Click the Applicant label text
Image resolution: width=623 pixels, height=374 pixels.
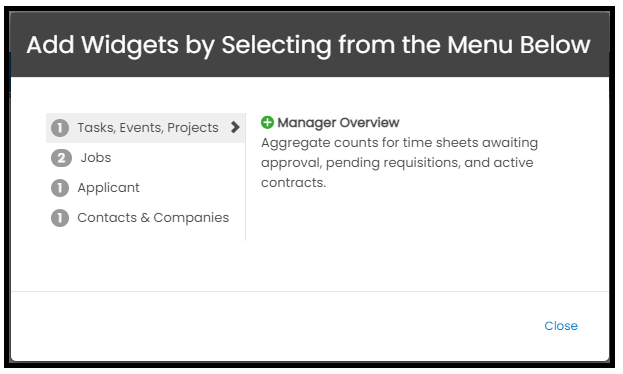pyautogui.click(x=108, y=188)
